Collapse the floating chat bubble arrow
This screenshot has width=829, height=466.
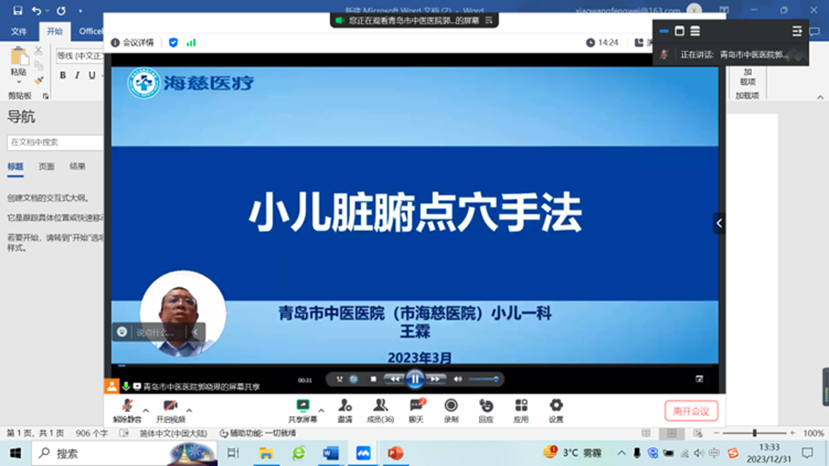196,332
